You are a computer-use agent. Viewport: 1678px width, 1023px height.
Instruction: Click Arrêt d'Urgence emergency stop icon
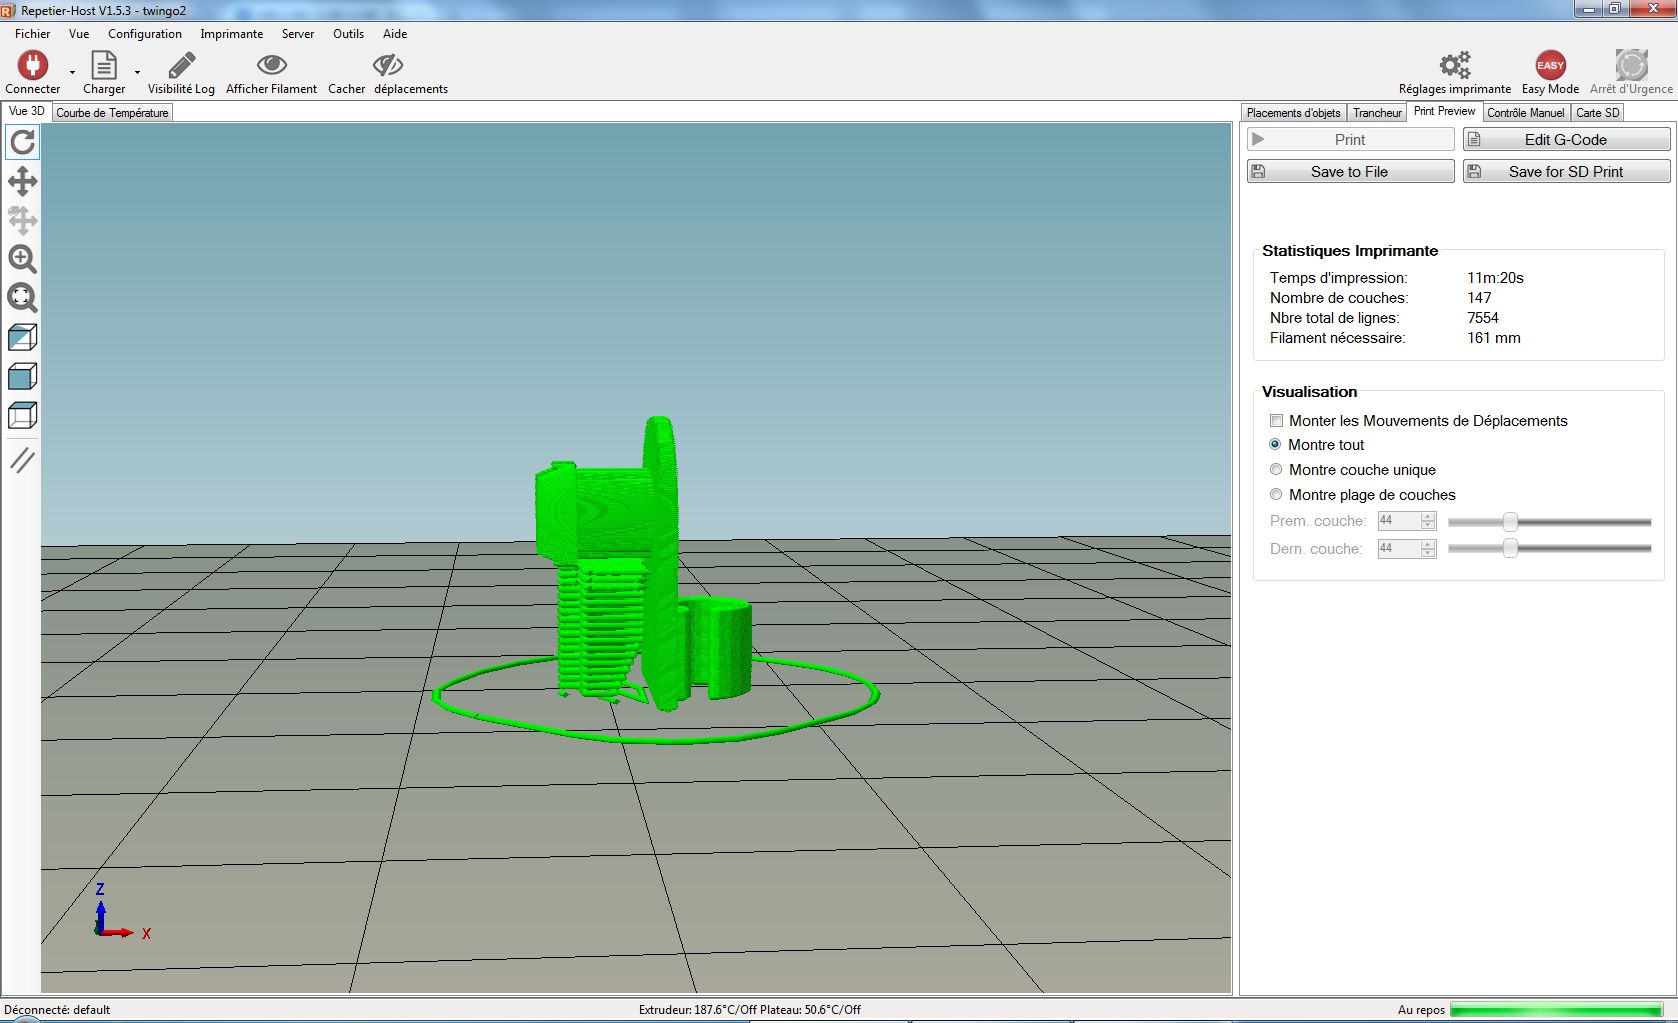pos(1631,65)
